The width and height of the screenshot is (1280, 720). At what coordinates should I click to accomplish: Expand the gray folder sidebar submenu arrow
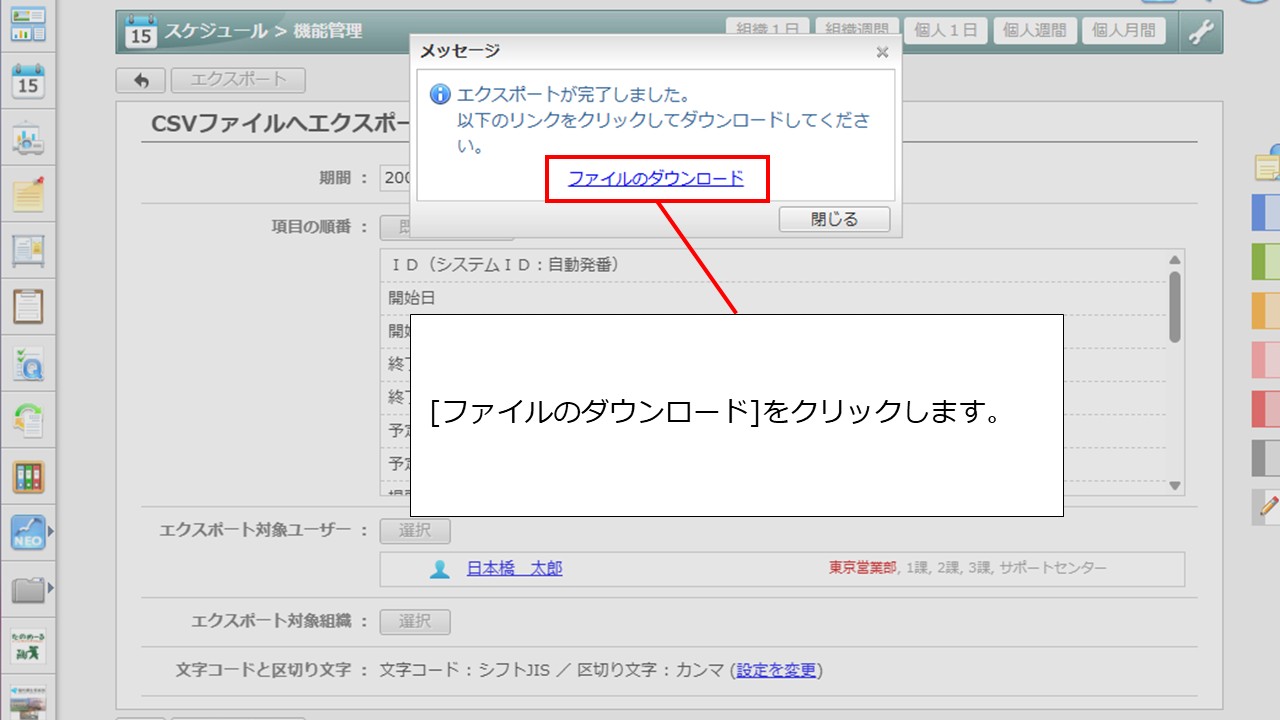[51, 589]
